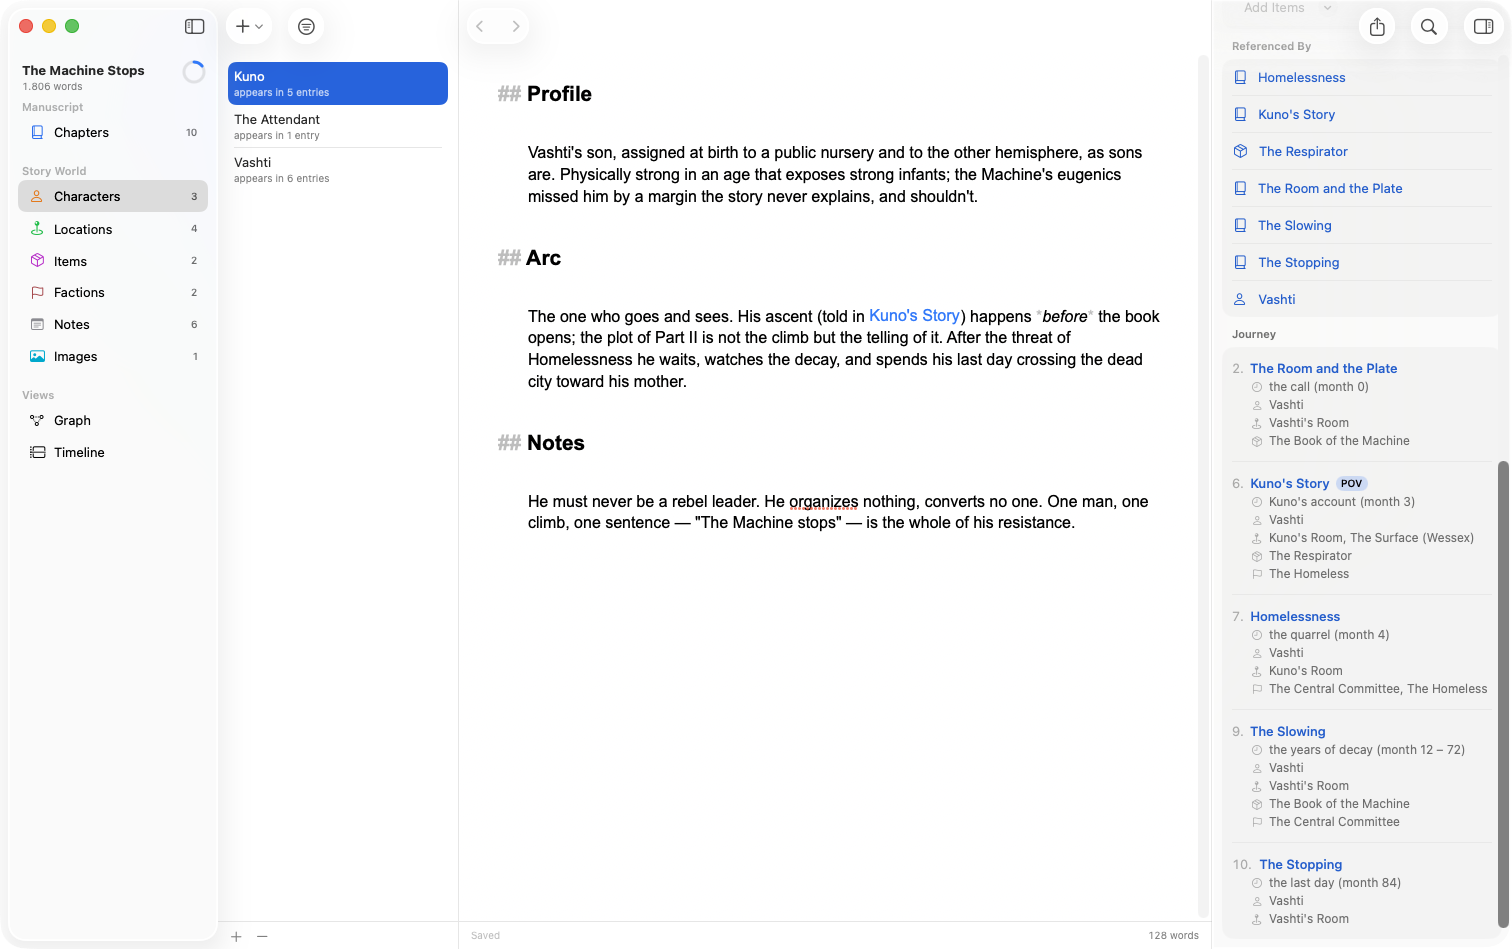
Task: Follow the Kuno's Story link in Arc
Action: click(x=914, y=316)
